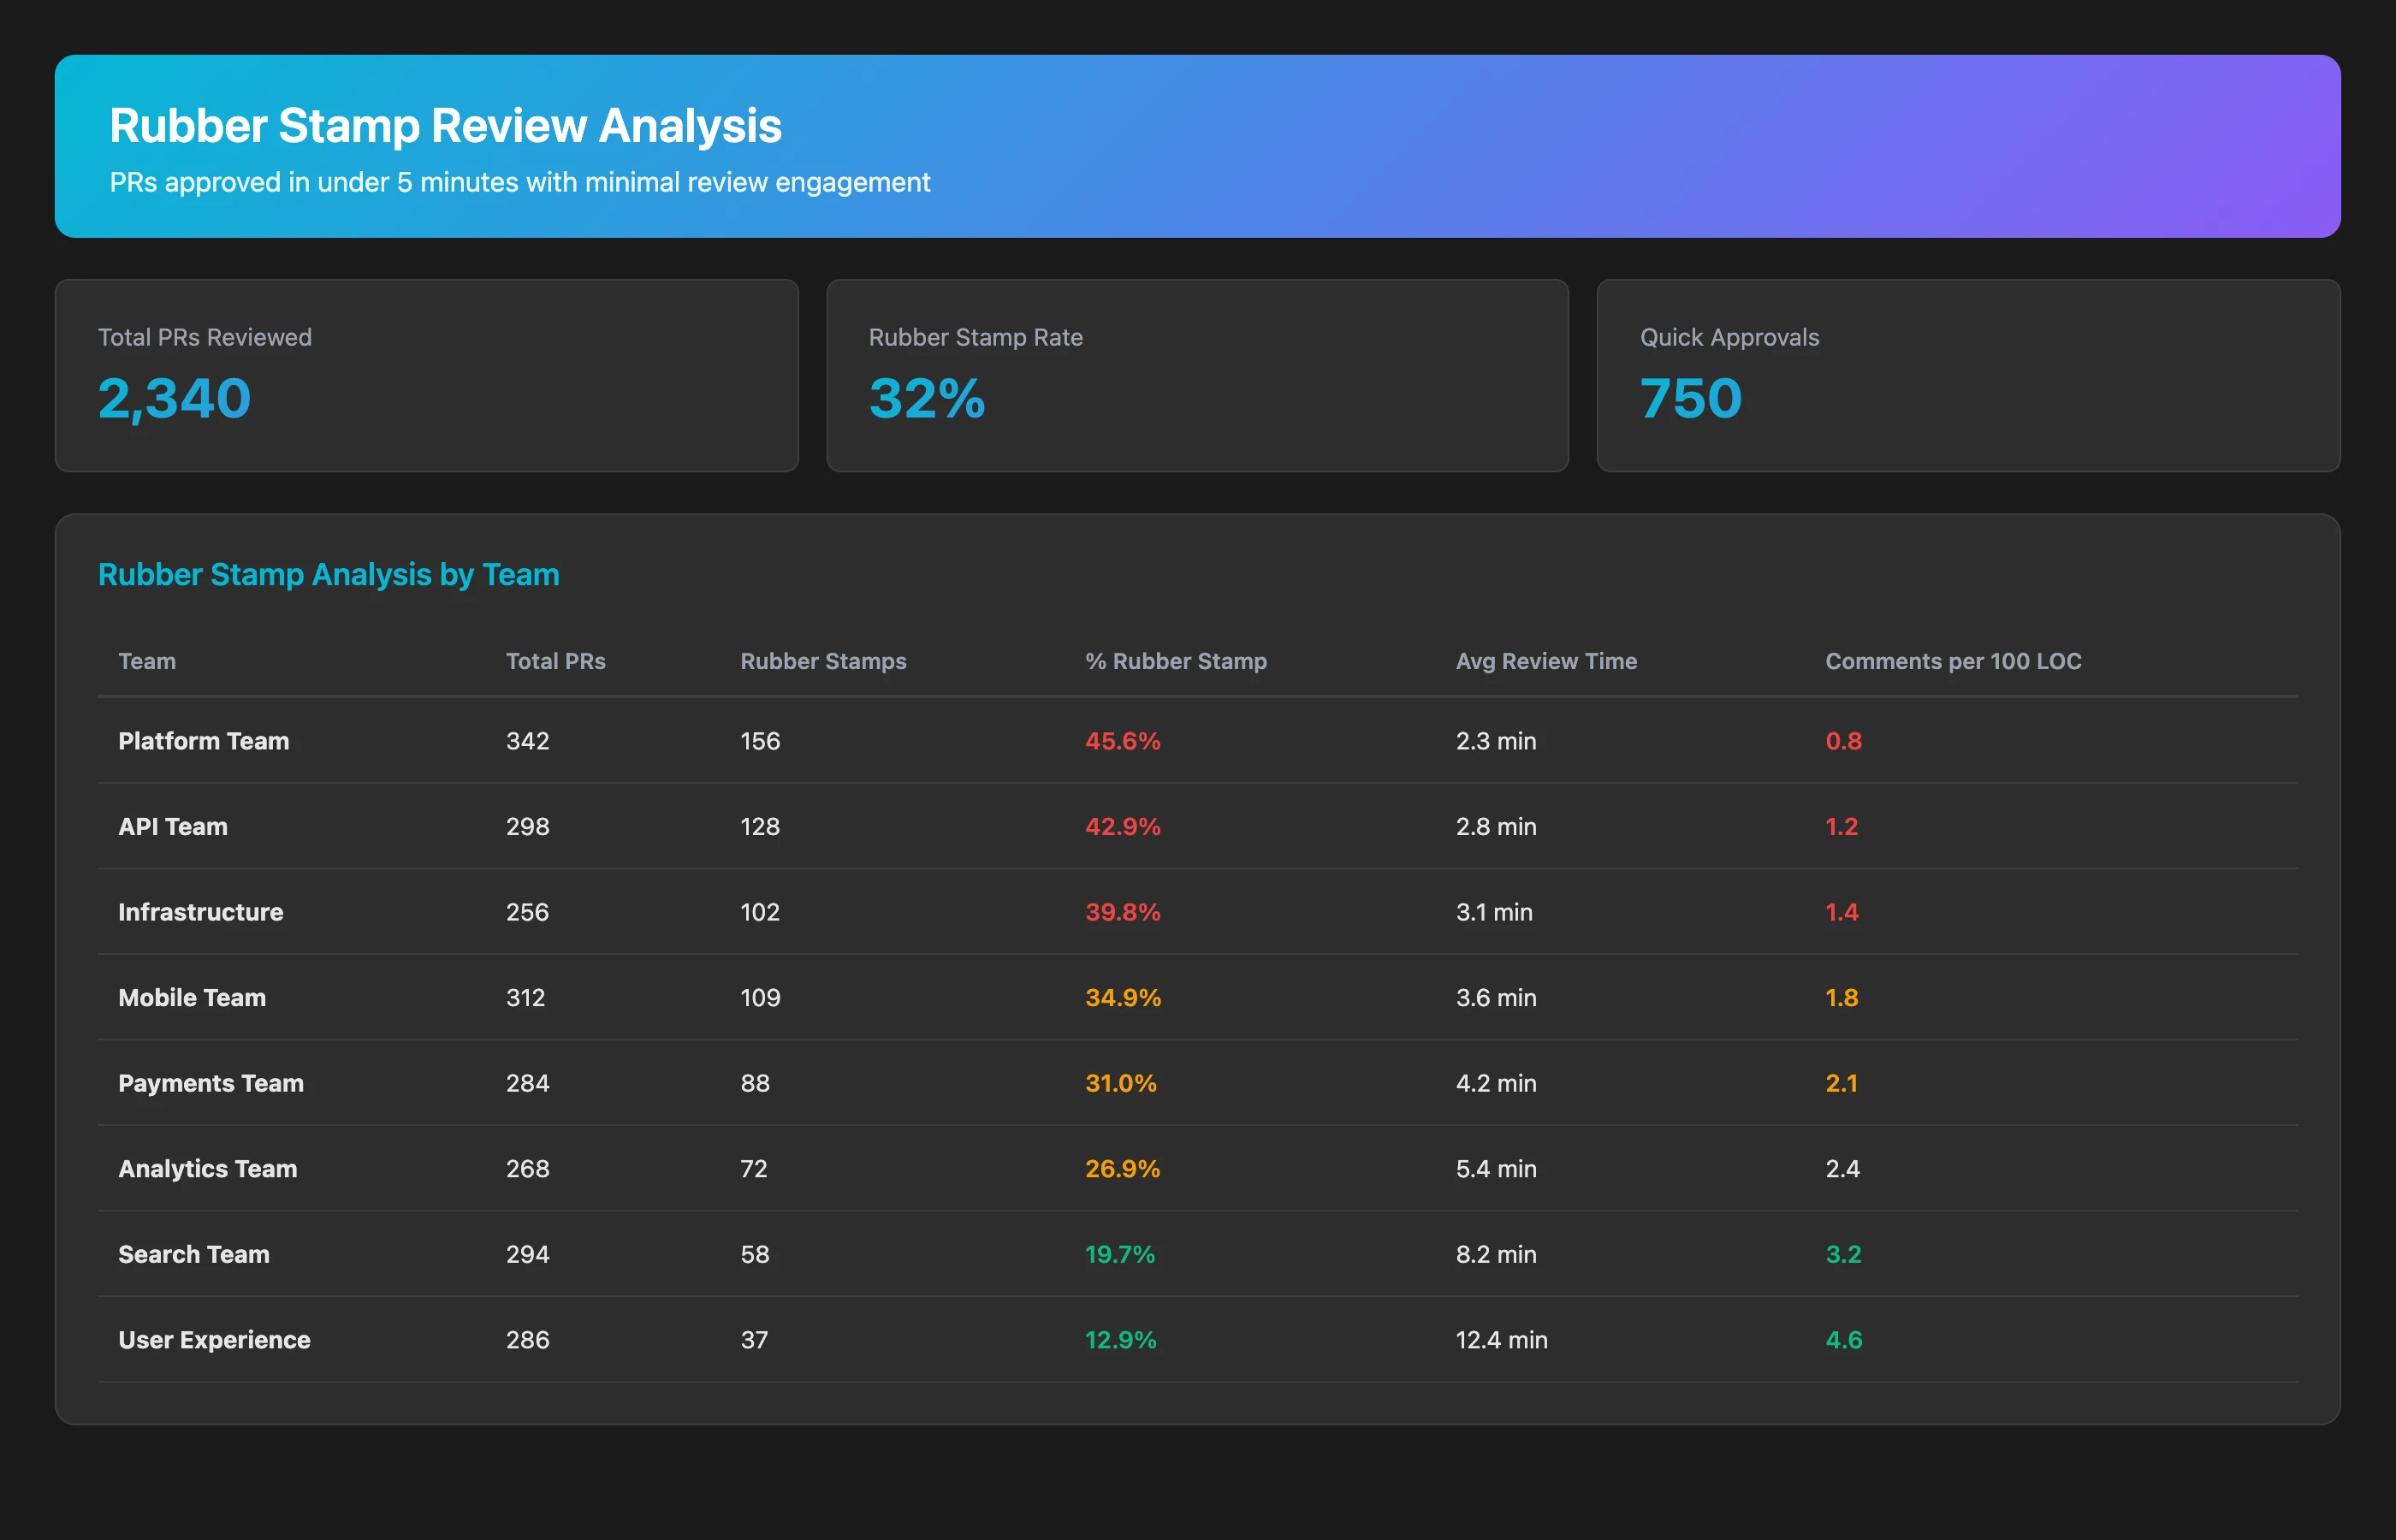The width and height of the screenshot is (2396, 1540).
Task: Select the Platform Team row name
Action: coord(203,741)
